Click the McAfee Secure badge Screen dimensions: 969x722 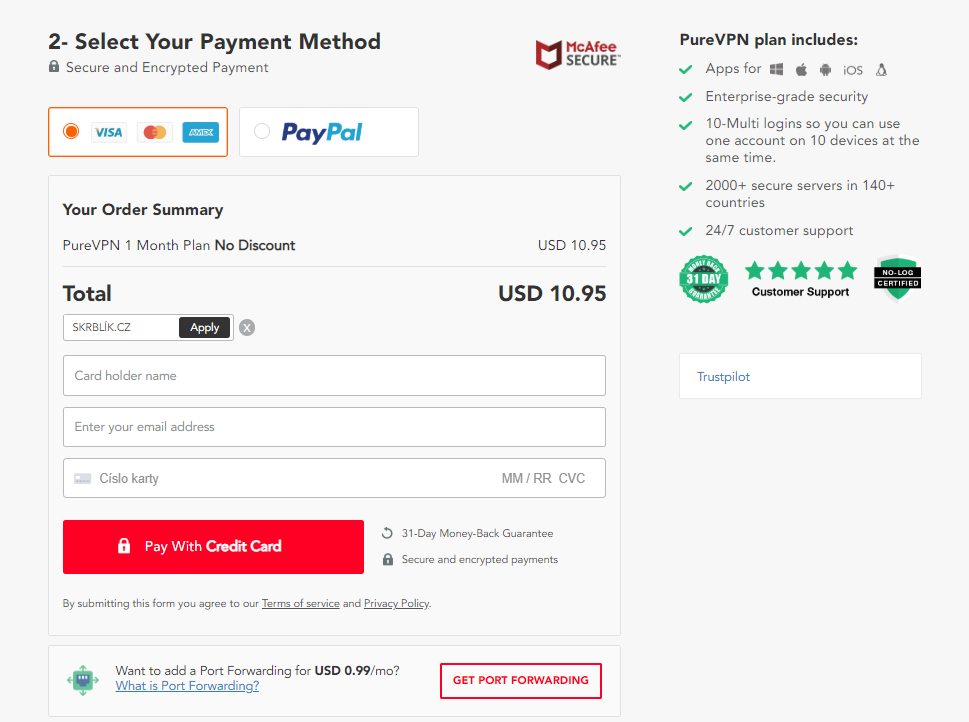578,54
